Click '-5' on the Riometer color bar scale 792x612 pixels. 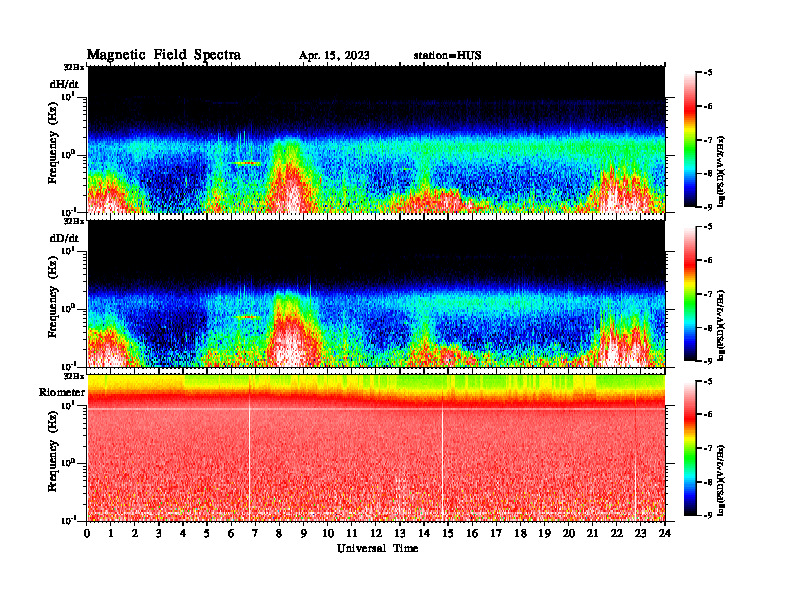708,381
